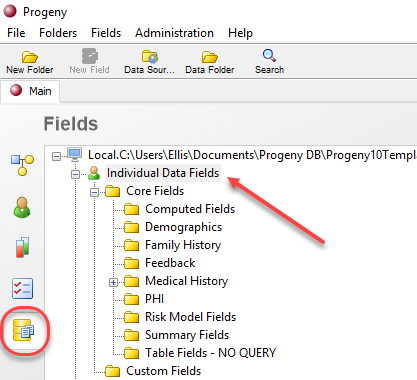Screen dimensions: 417x380
Task: Select the Demographics label
Action: click(x=183, y=227)
